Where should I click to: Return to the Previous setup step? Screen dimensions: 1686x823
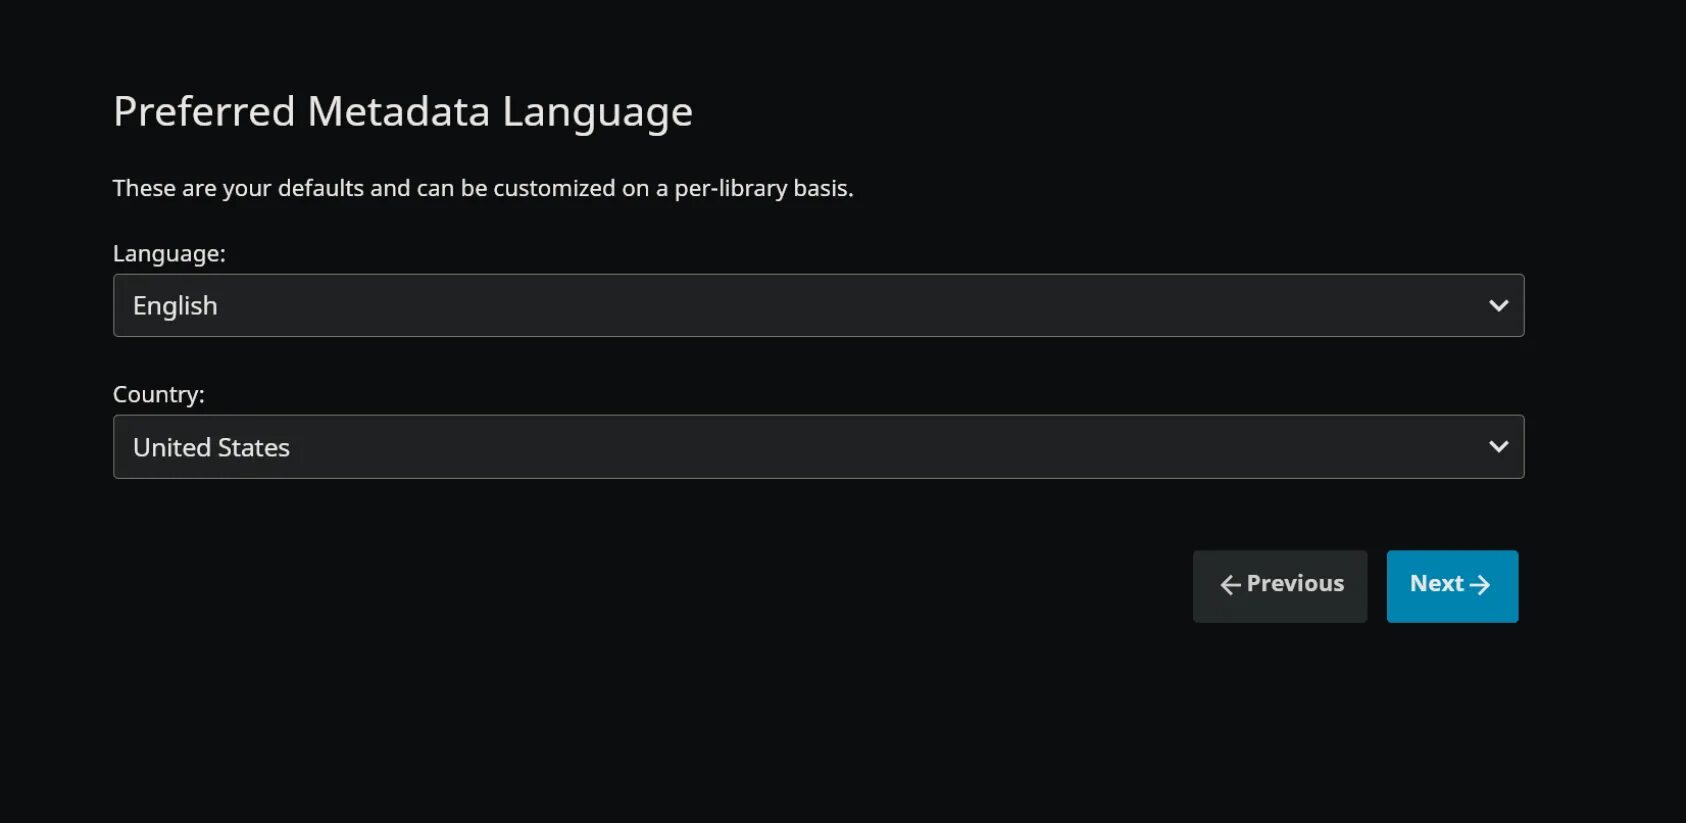tap(1279, 586)
